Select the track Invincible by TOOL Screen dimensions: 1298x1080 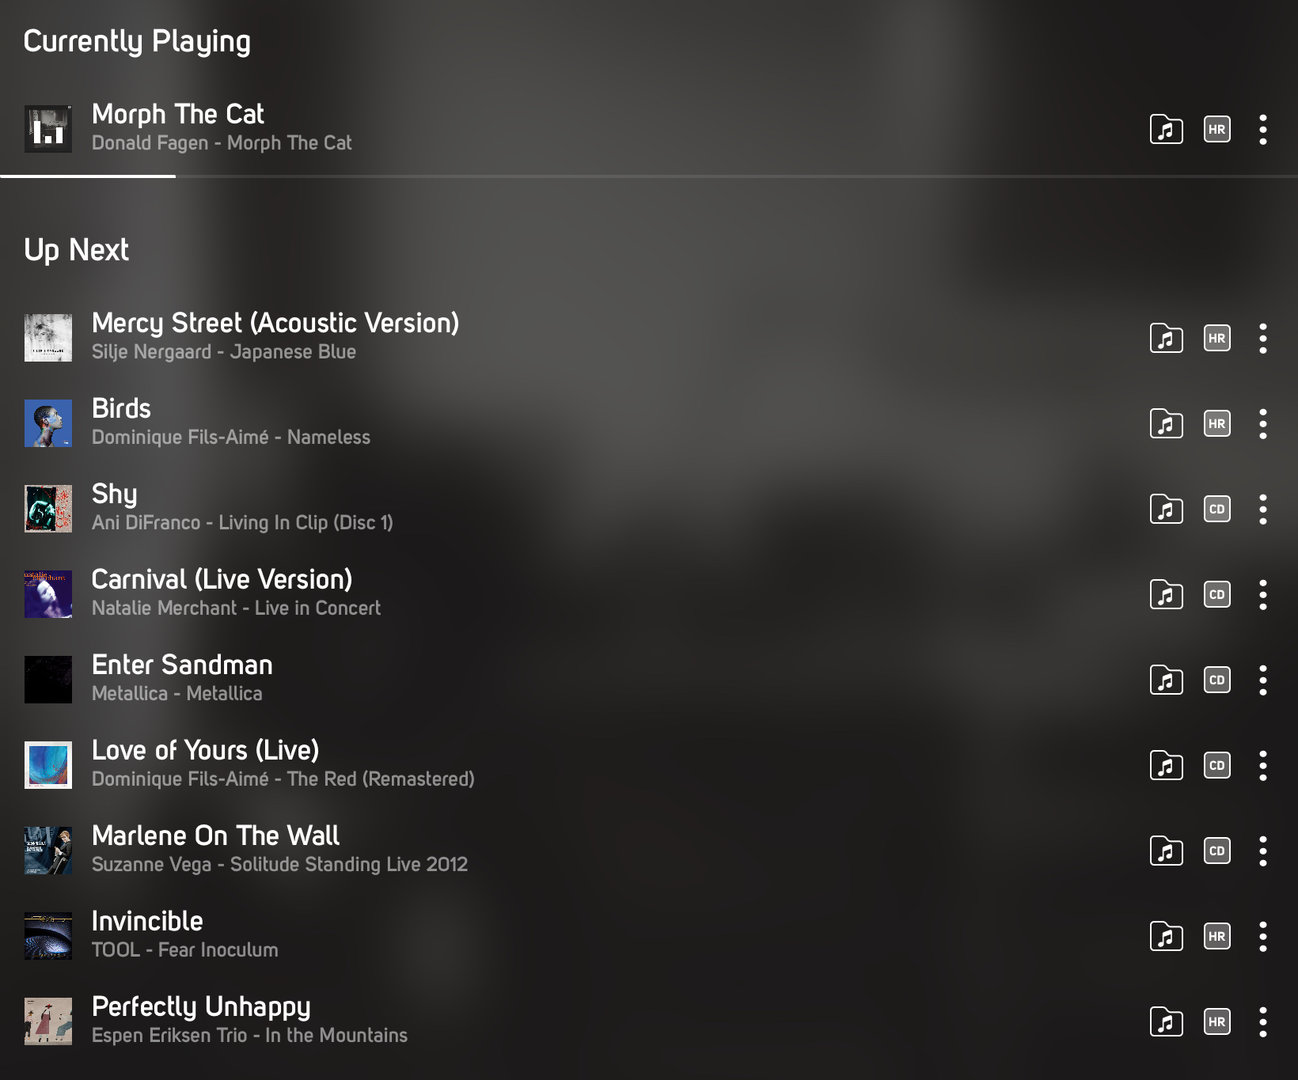tap(147, 922)
